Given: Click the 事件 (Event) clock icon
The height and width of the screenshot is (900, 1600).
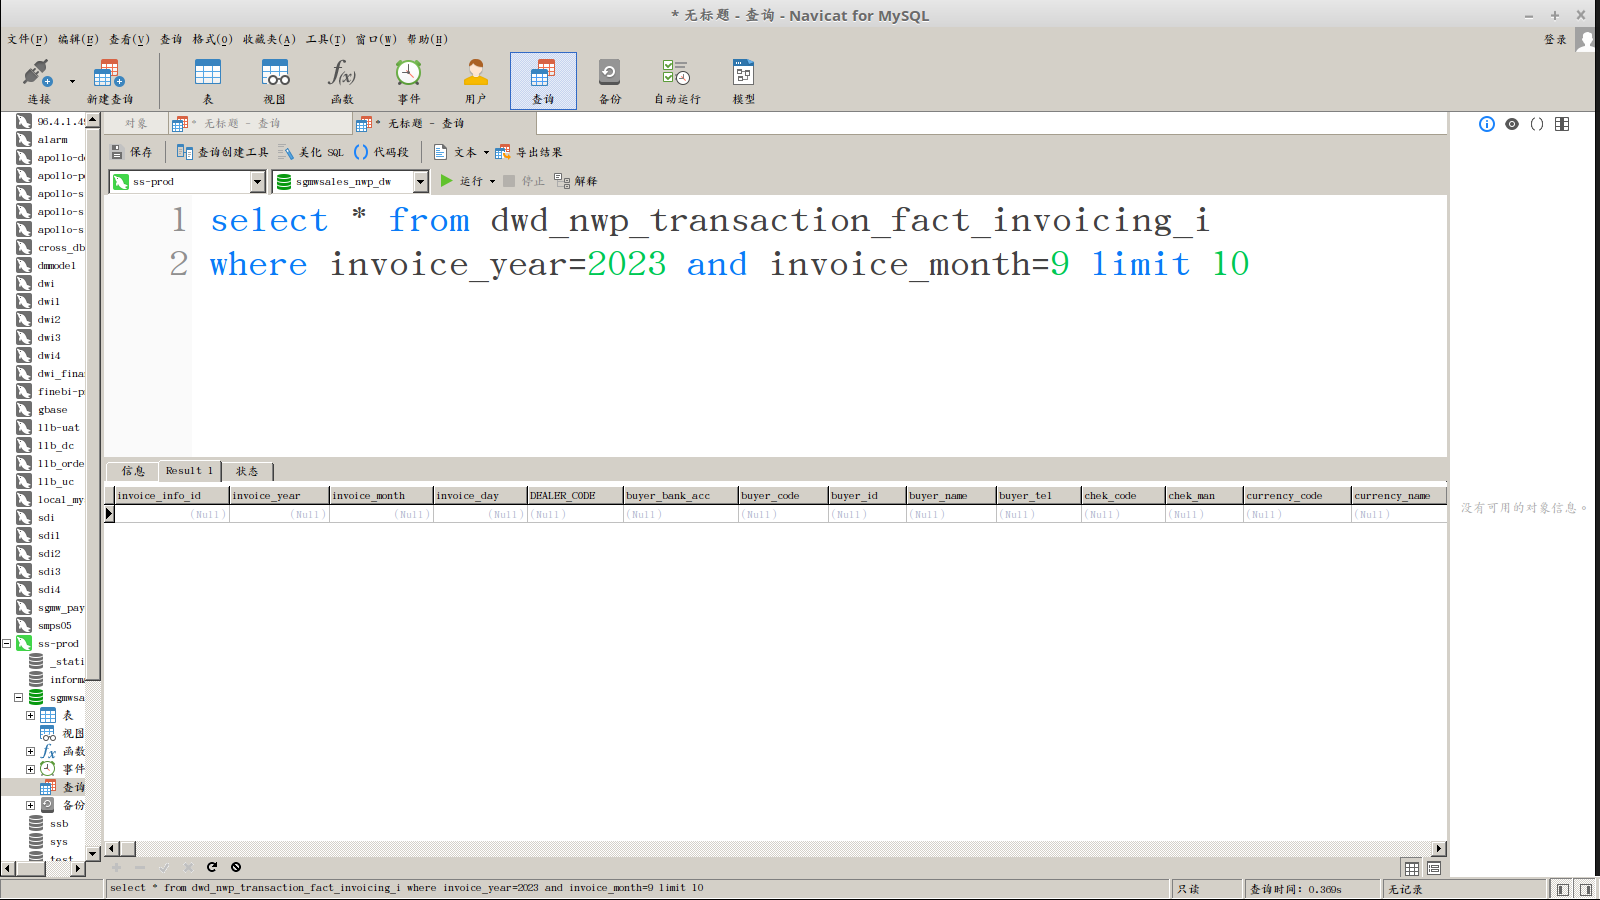Looking at the screenshot, I should point(408,80).
